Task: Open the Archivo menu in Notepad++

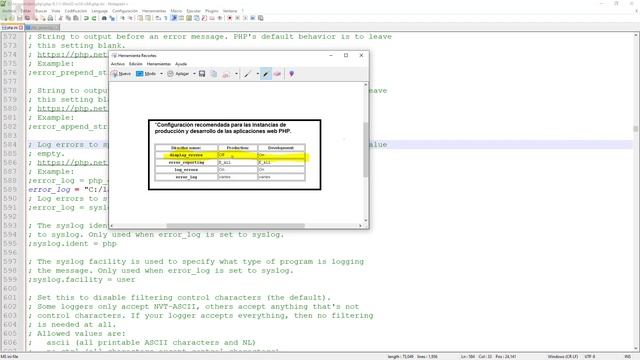Action: click(9, 11)
